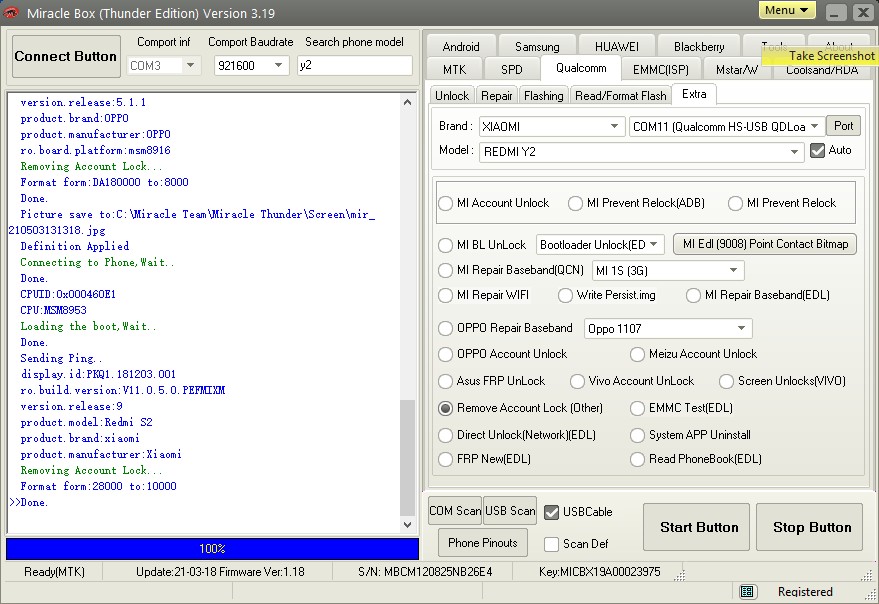
Task: Click the USB Scan button
Action: pyautogui.click(x=510, y=511)
